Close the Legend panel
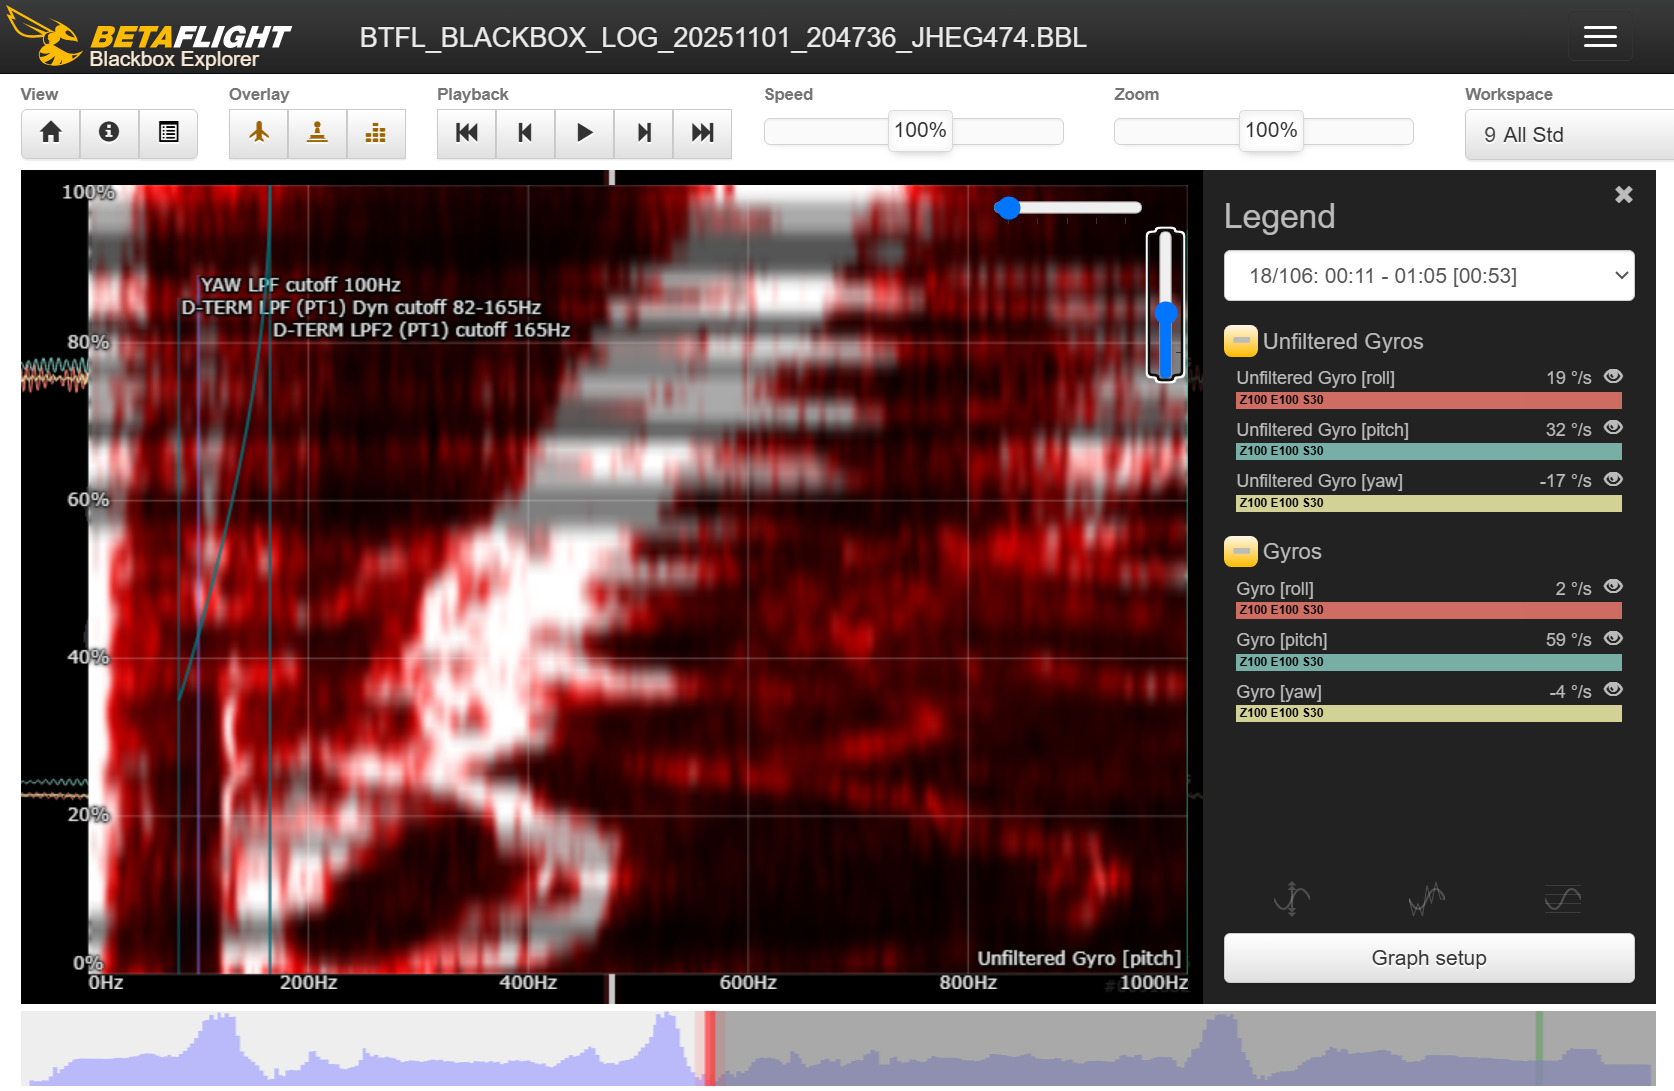The width and height of the screenshot is (1674, 1091). pos(1623,195)
